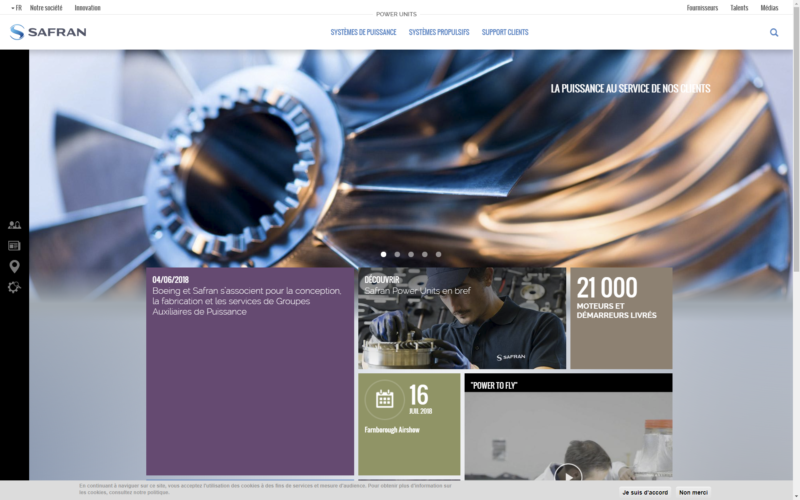Open the Safran Power Units en bref thumbnail
This screenshot has height=500, width=800.
461,318
